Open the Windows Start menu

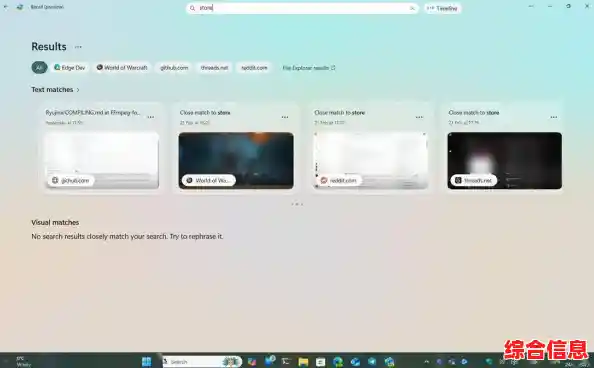pyautogui.click(x=147, y=362)
